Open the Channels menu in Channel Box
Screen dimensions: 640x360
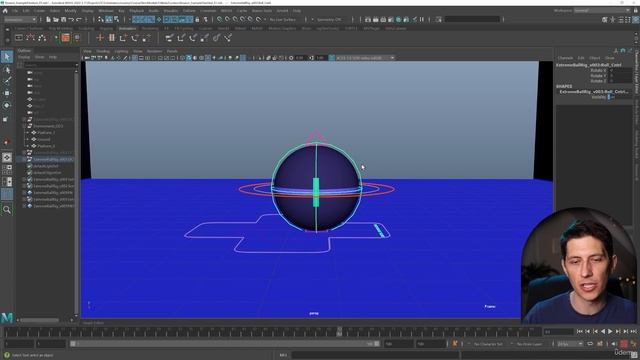(x=565, y=58)
